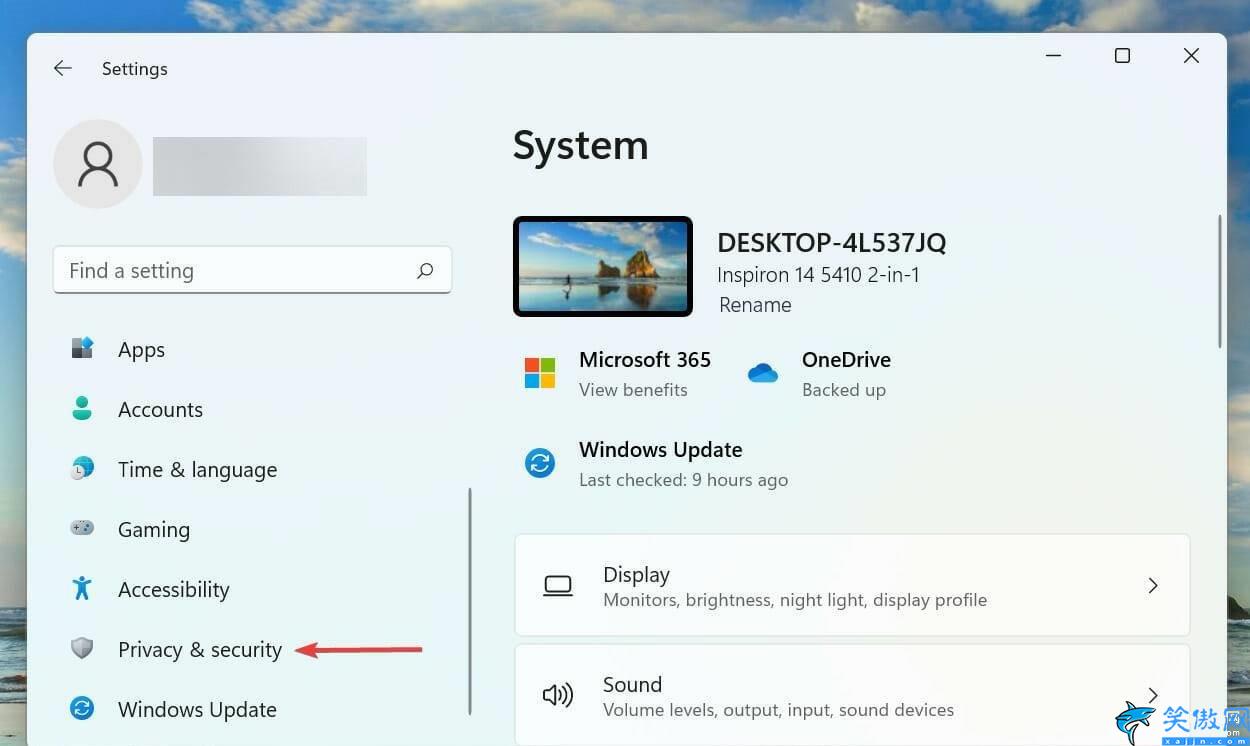The image size is (1250, 746).
Task: Click the Sound speaker icon
Action: [558, 695]
